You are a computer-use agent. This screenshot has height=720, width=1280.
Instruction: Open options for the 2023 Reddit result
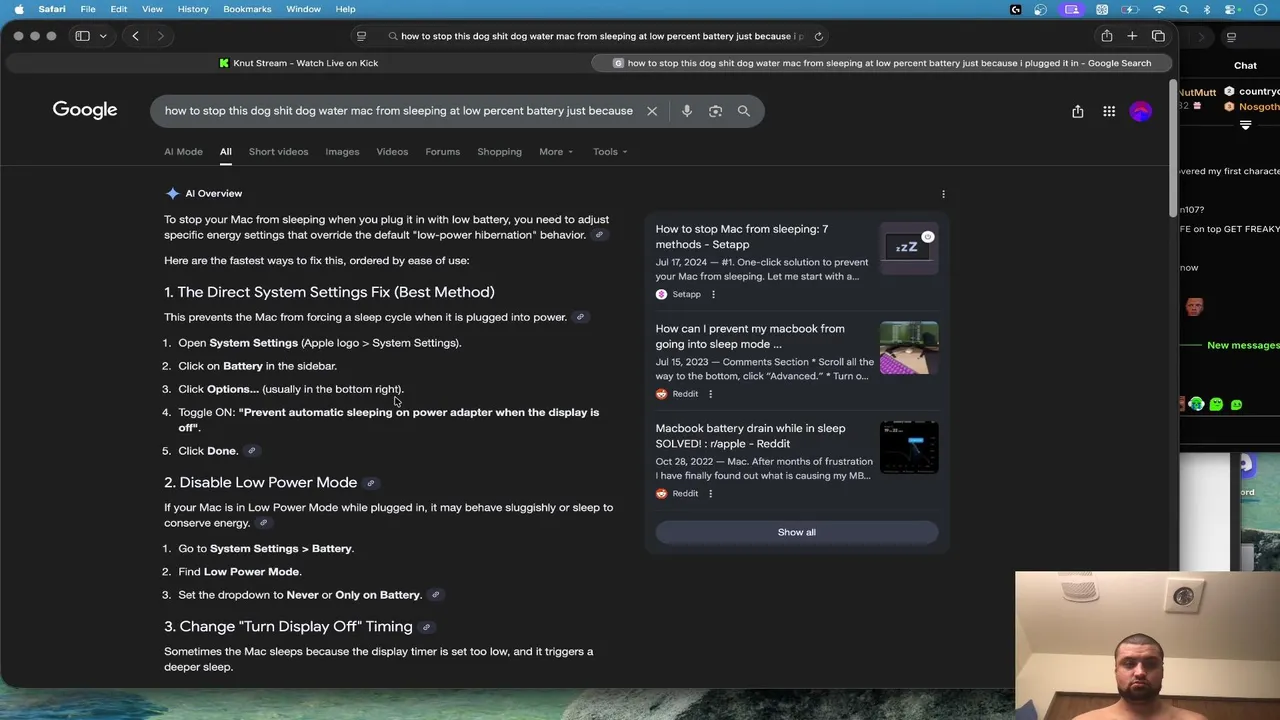pyautogui.click(x=710, y=394)
